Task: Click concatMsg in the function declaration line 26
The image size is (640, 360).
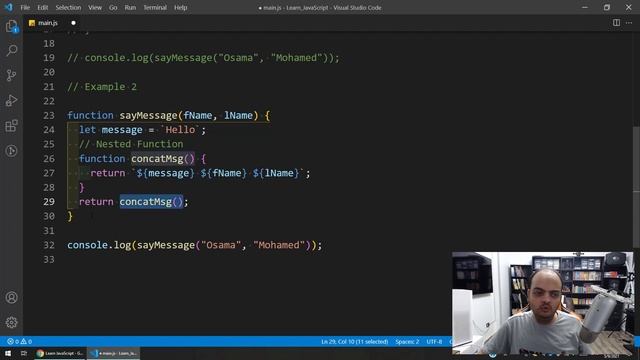Action: (x=157, y=159)
